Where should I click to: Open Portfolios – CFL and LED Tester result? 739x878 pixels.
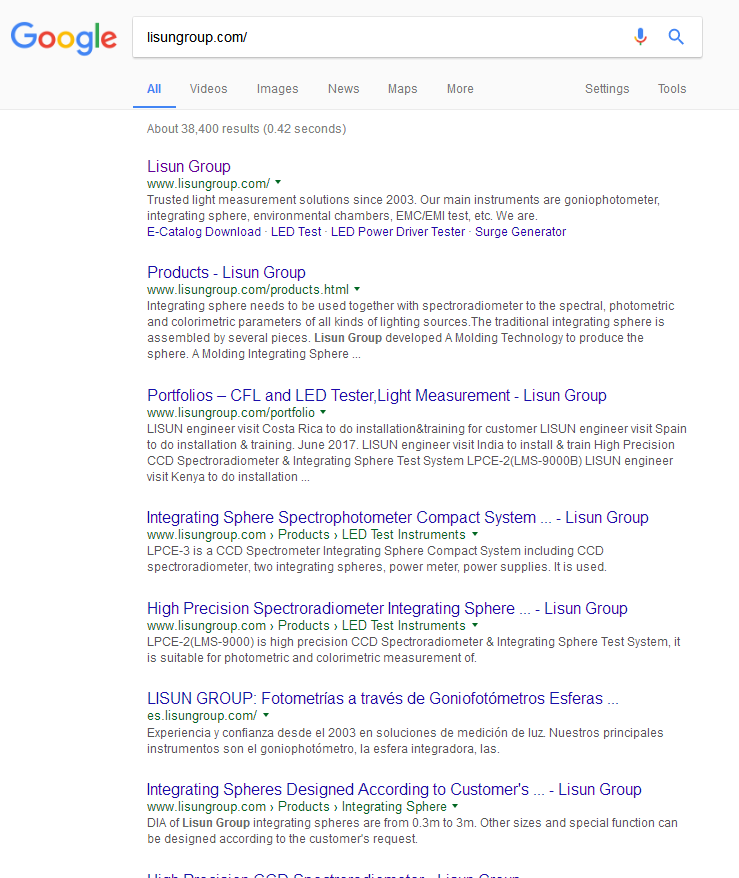click(x=377, y=395)
